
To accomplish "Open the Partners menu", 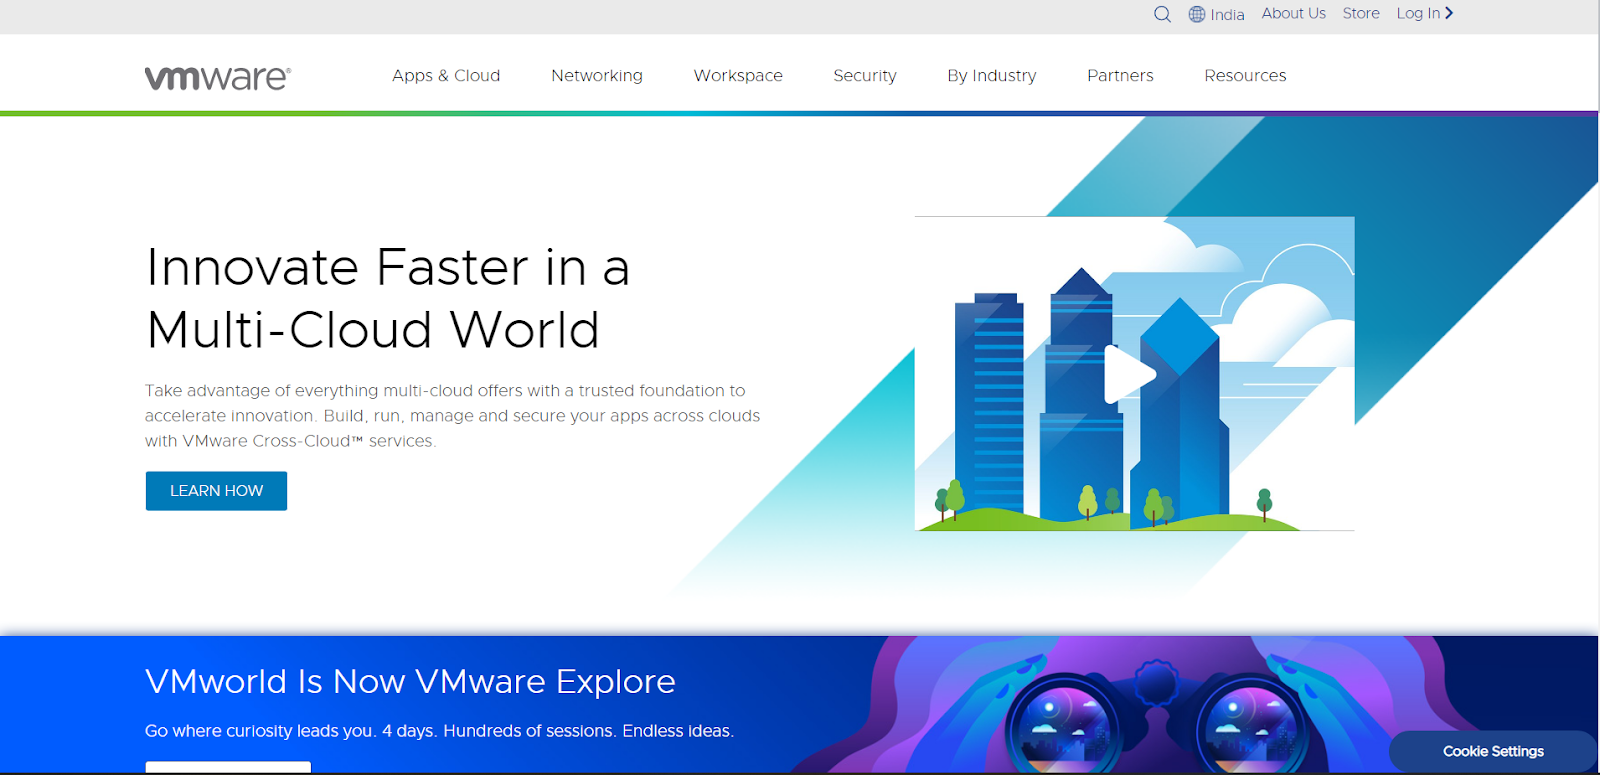I will 1120,76.
